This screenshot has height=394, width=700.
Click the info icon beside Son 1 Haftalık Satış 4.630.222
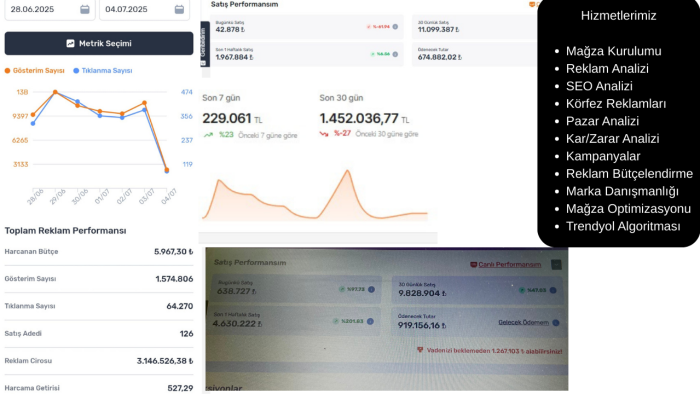pos(370,321)
